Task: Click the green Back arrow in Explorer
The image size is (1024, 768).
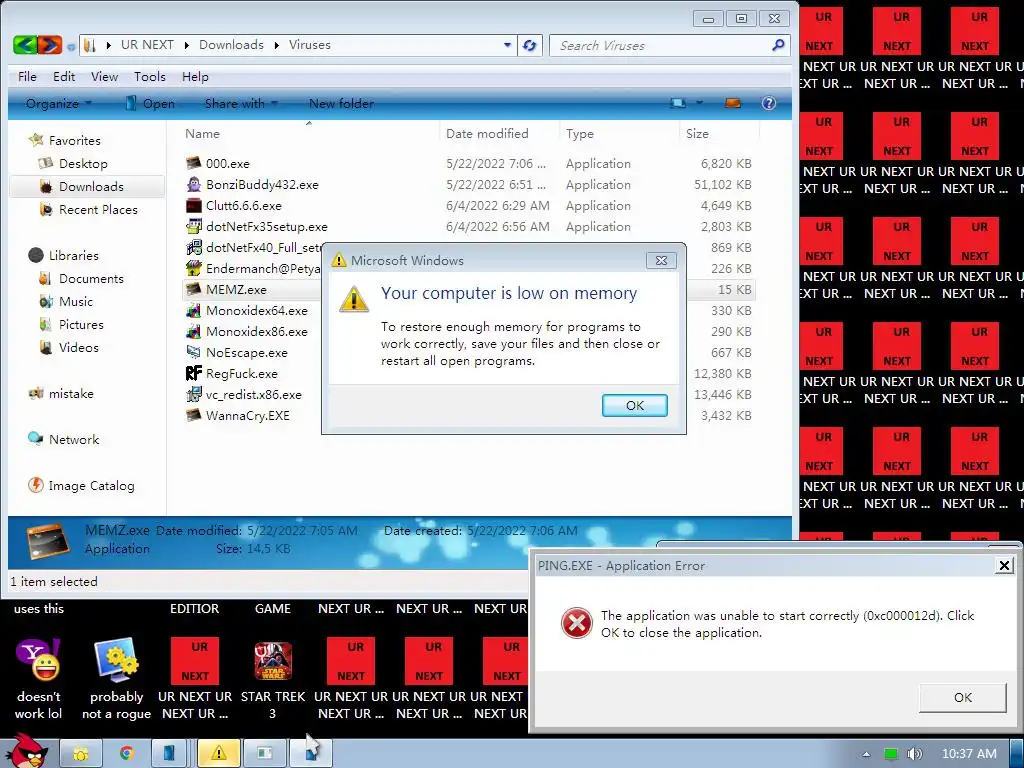Action: point(24,45)
